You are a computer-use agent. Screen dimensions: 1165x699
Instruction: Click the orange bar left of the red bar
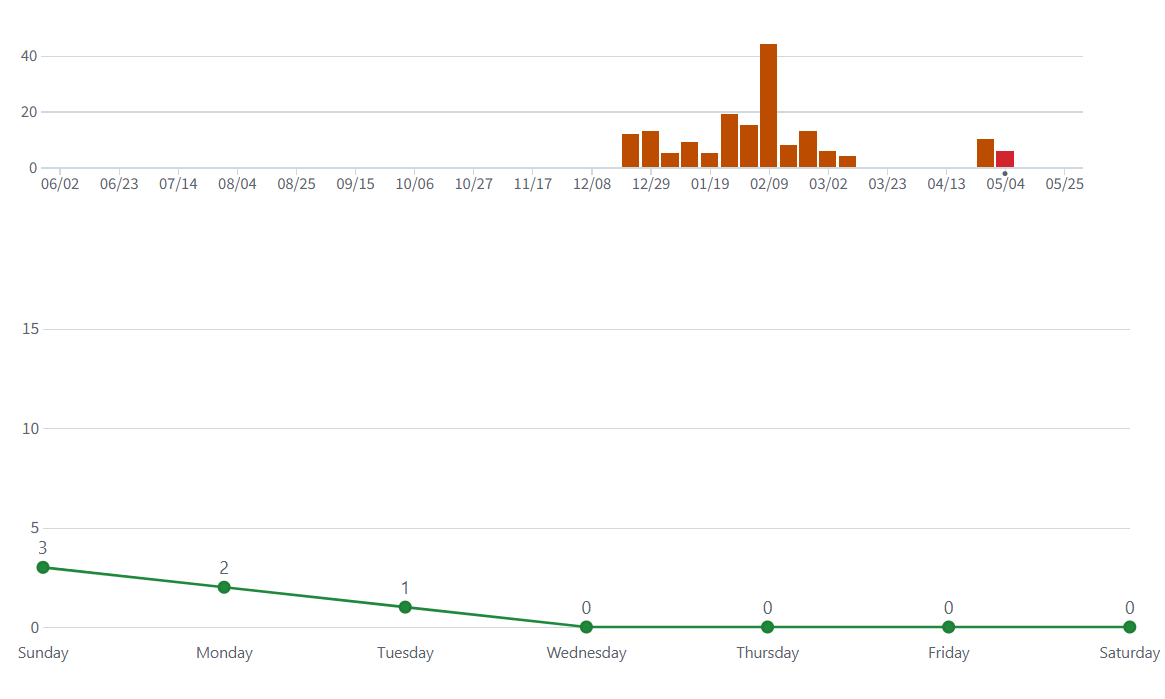tap(985, 153)
